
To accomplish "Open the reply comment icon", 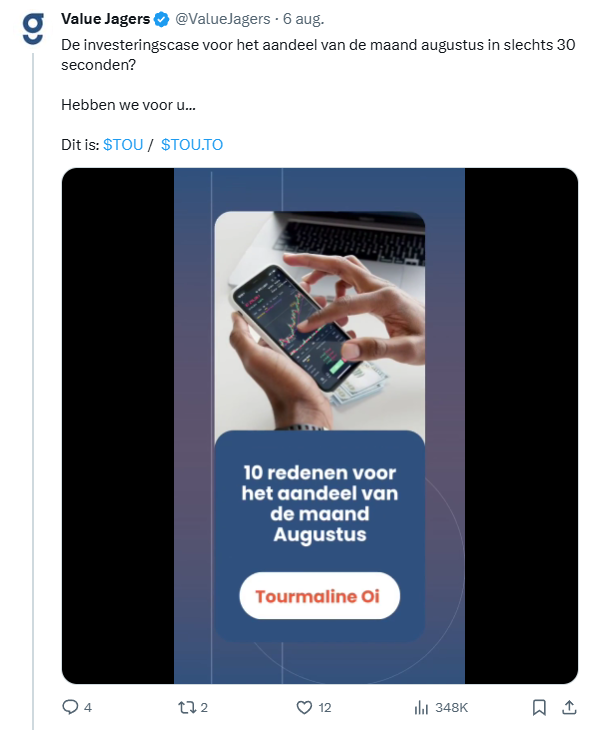I will pyautogui.click(x=70, y=707).
